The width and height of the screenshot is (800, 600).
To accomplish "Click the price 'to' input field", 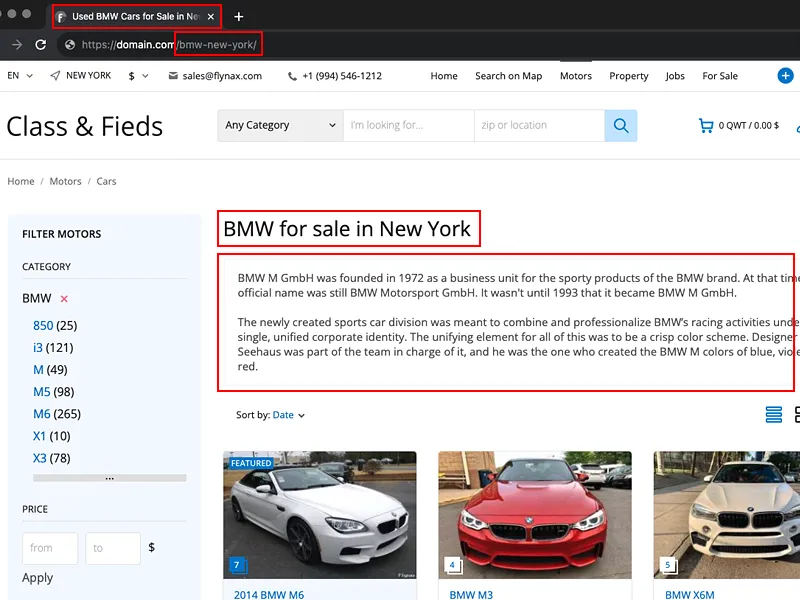I will point(113,548).
